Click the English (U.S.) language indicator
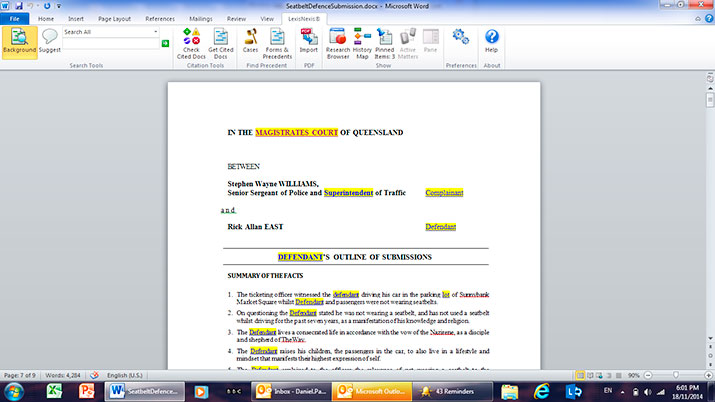The width and height of the screenshot is (715, 402). [x=124, y=375]
